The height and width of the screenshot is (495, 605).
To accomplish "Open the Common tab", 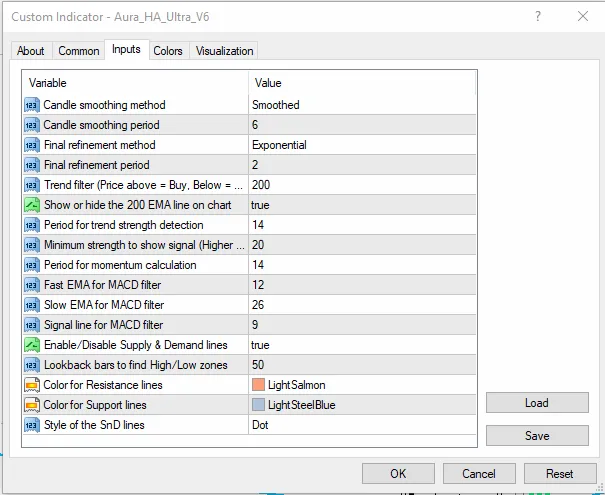I will coord(79,51).
